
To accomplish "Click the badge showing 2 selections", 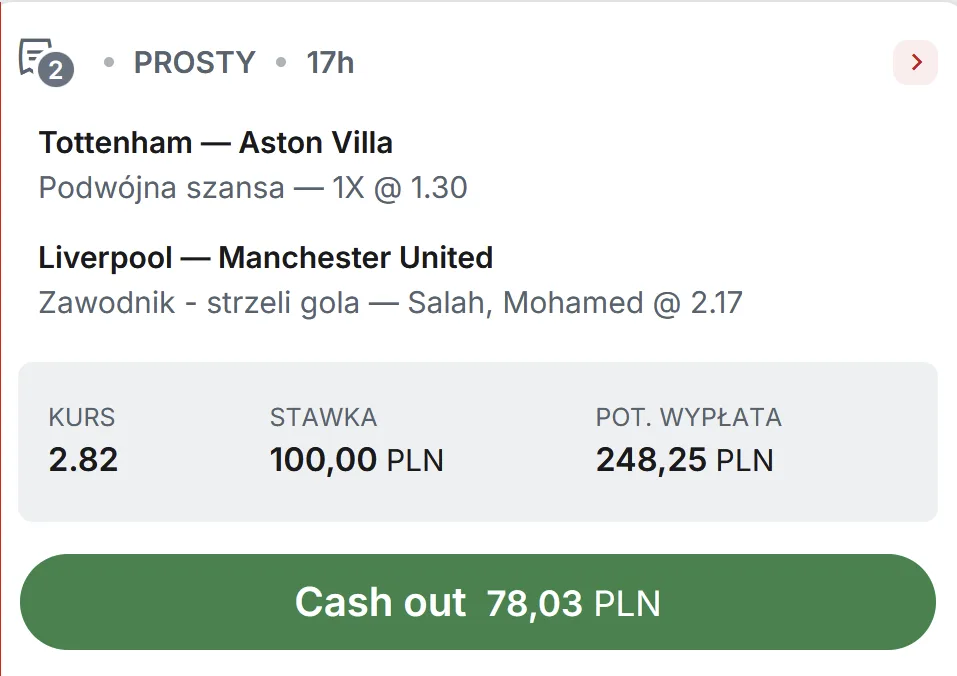I will (x=58, y=71).
